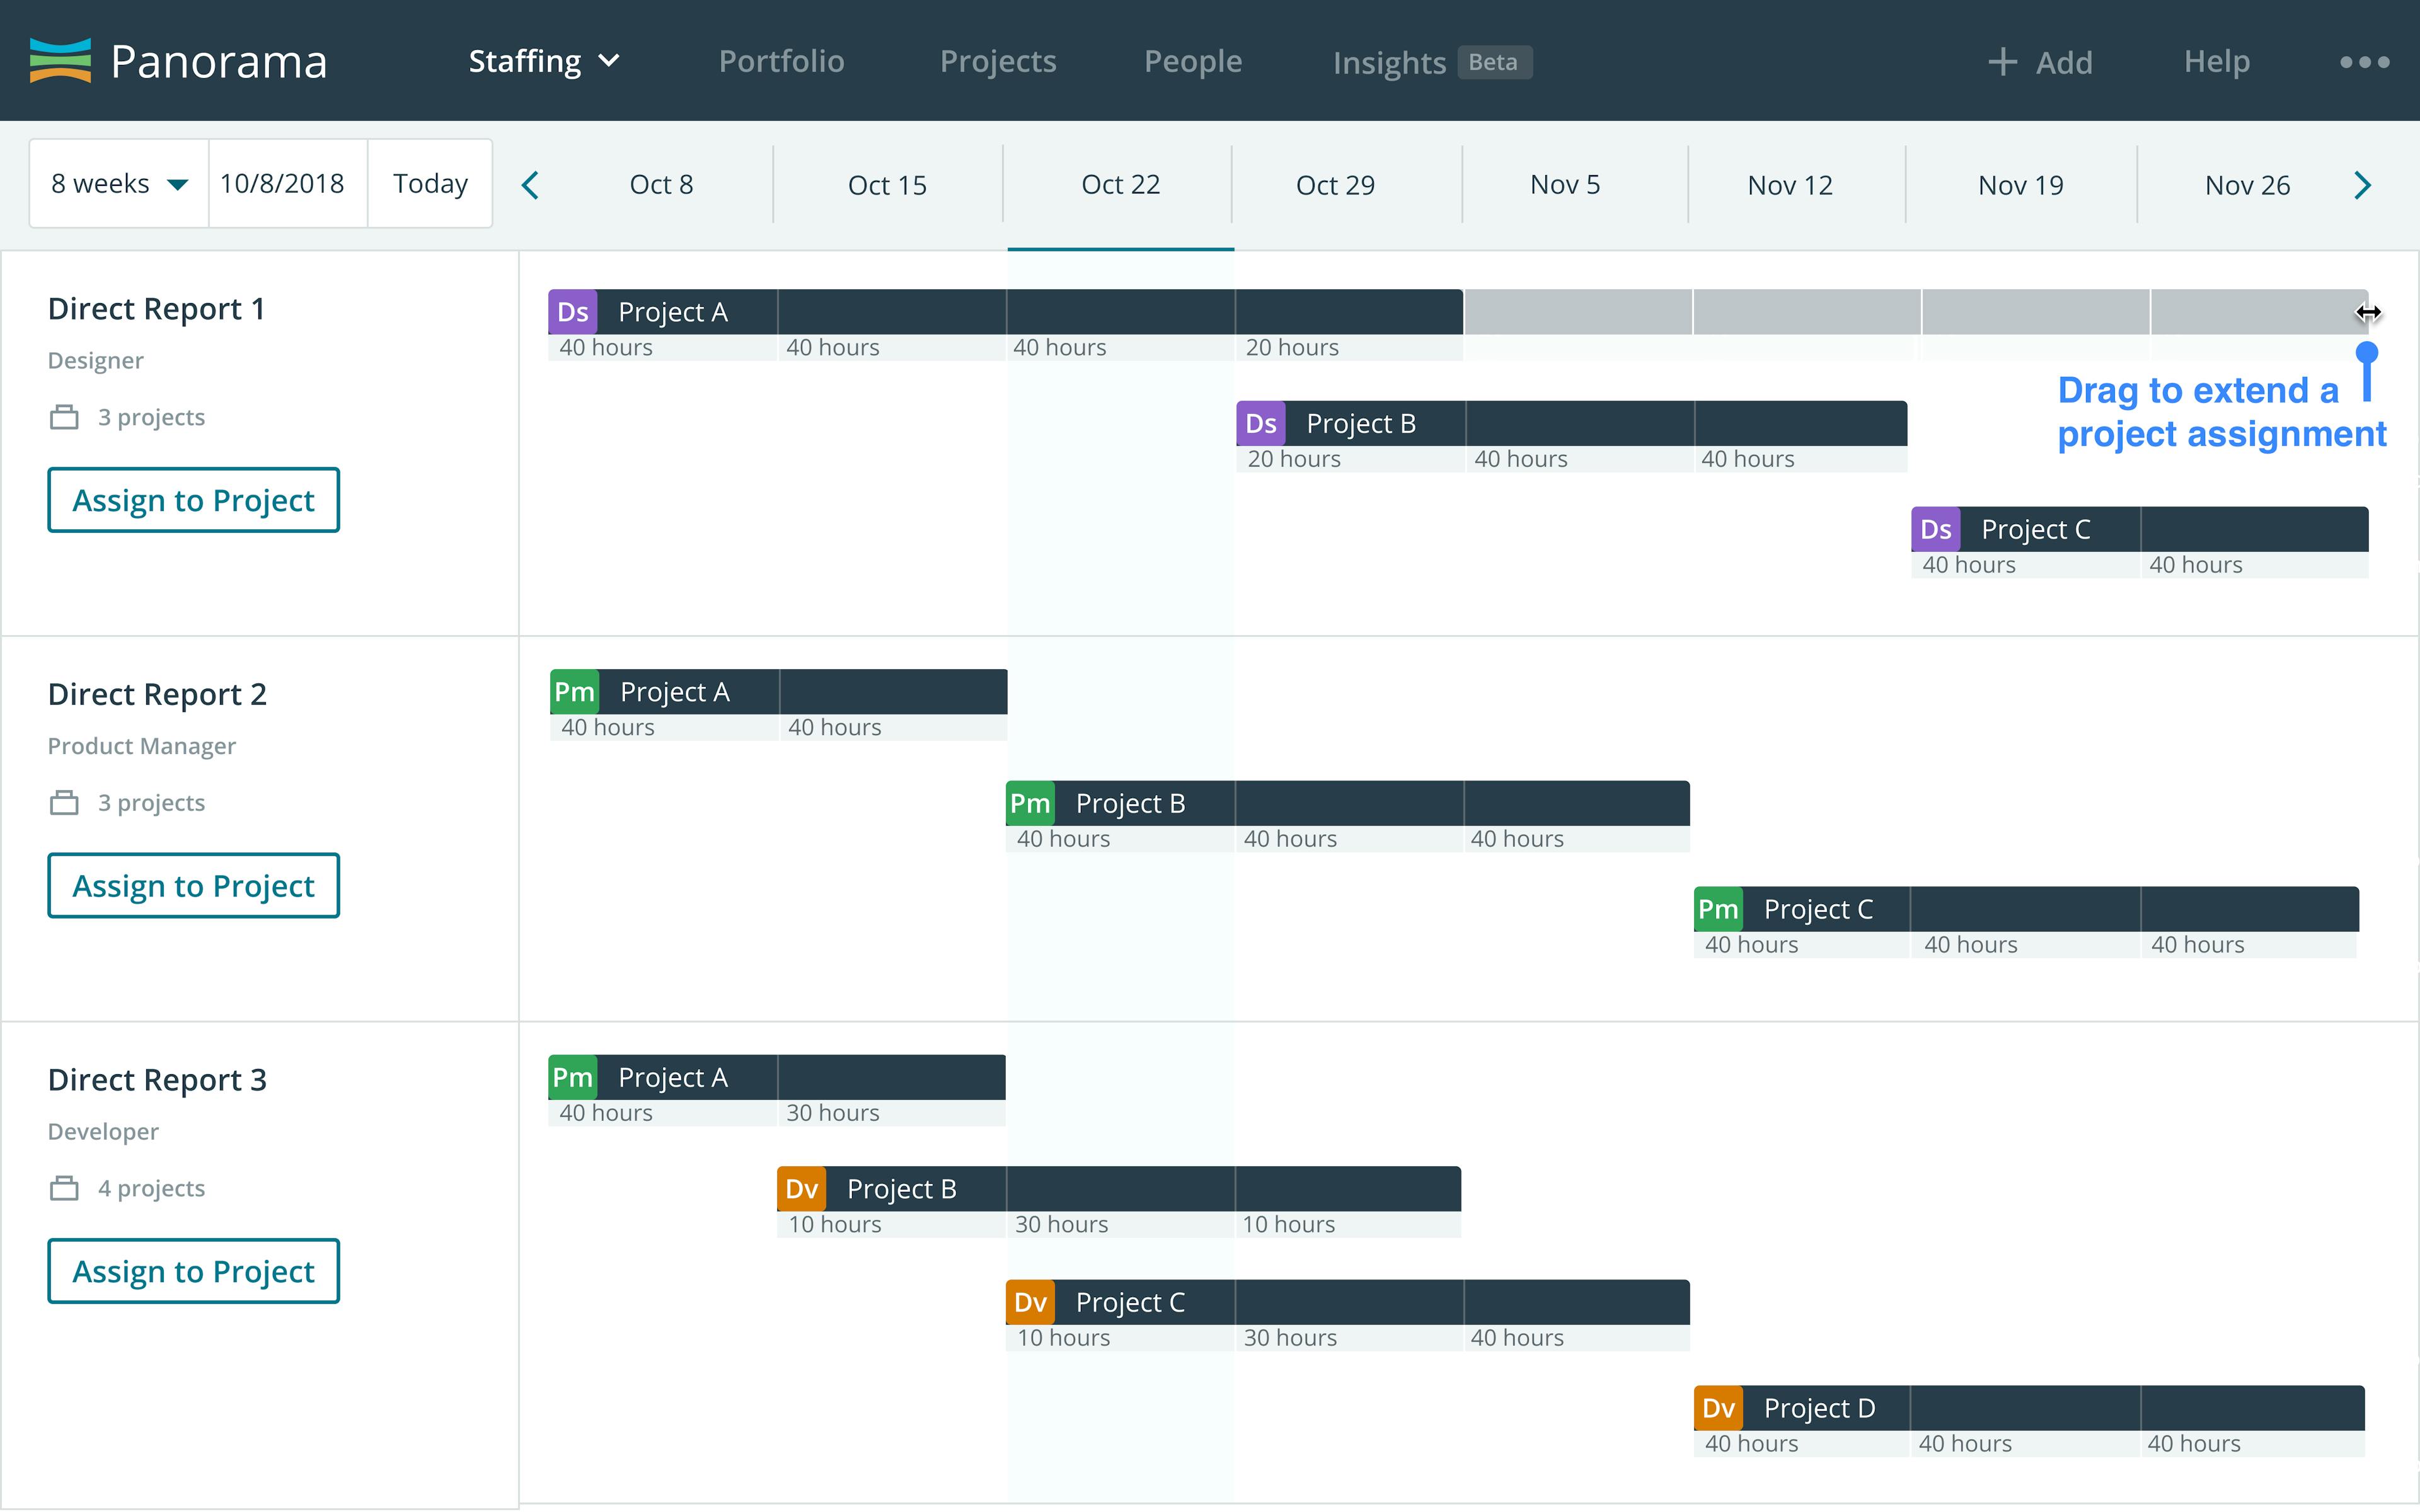
Task: Click Pm badge on Direct Report 2 Project A
Action: [575, 692]
